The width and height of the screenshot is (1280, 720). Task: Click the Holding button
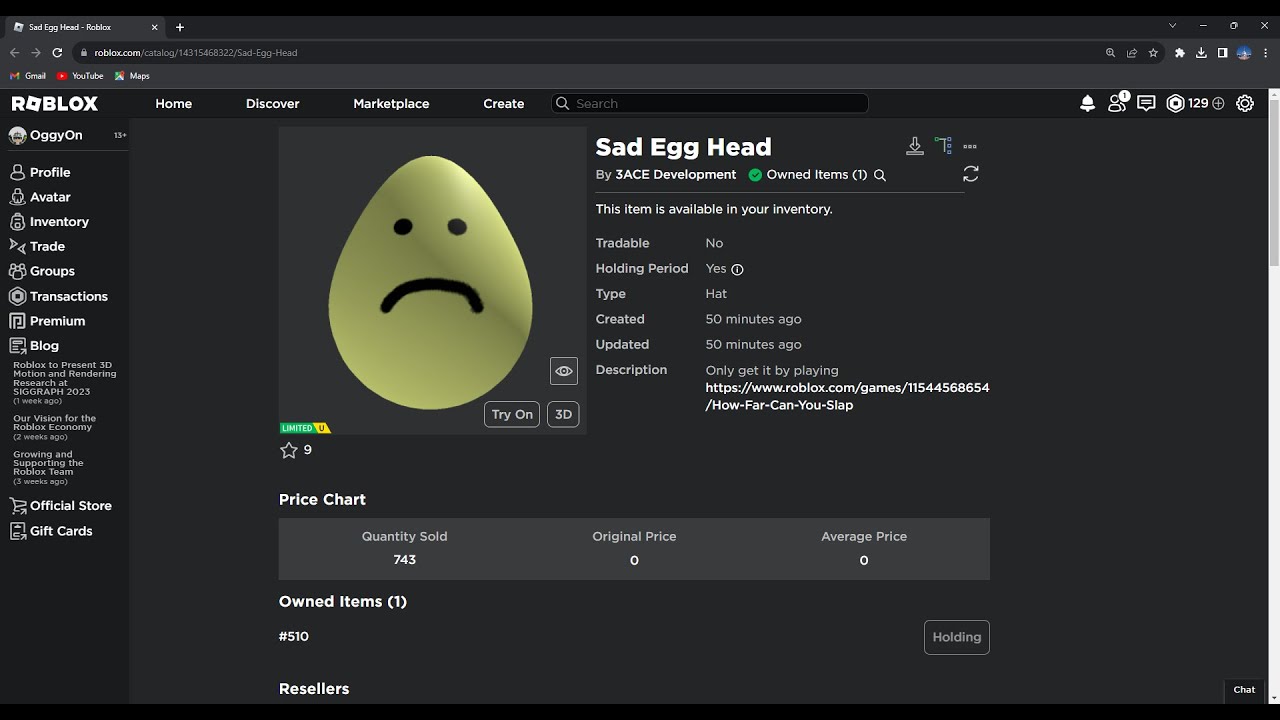pyautogui.click(x=957, y=637)
